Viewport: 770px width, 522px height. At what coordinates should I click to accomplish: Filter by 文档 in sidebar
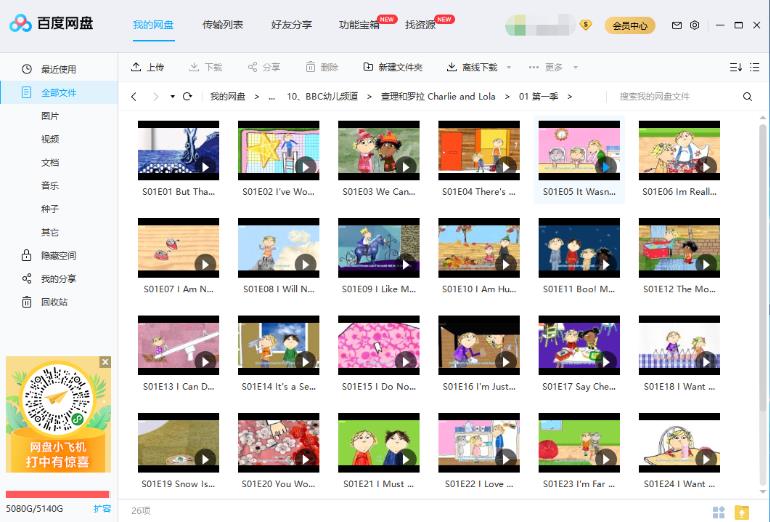pyautogui.click(x=50, y=163)
